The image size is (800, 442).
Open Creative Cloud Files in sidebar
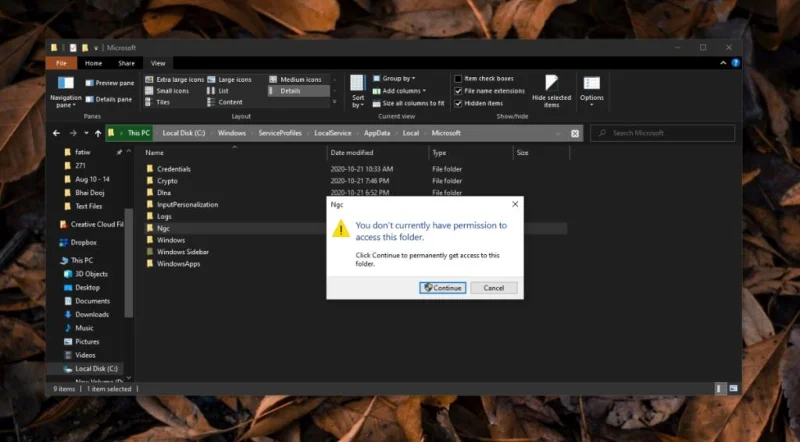(91, 224)
